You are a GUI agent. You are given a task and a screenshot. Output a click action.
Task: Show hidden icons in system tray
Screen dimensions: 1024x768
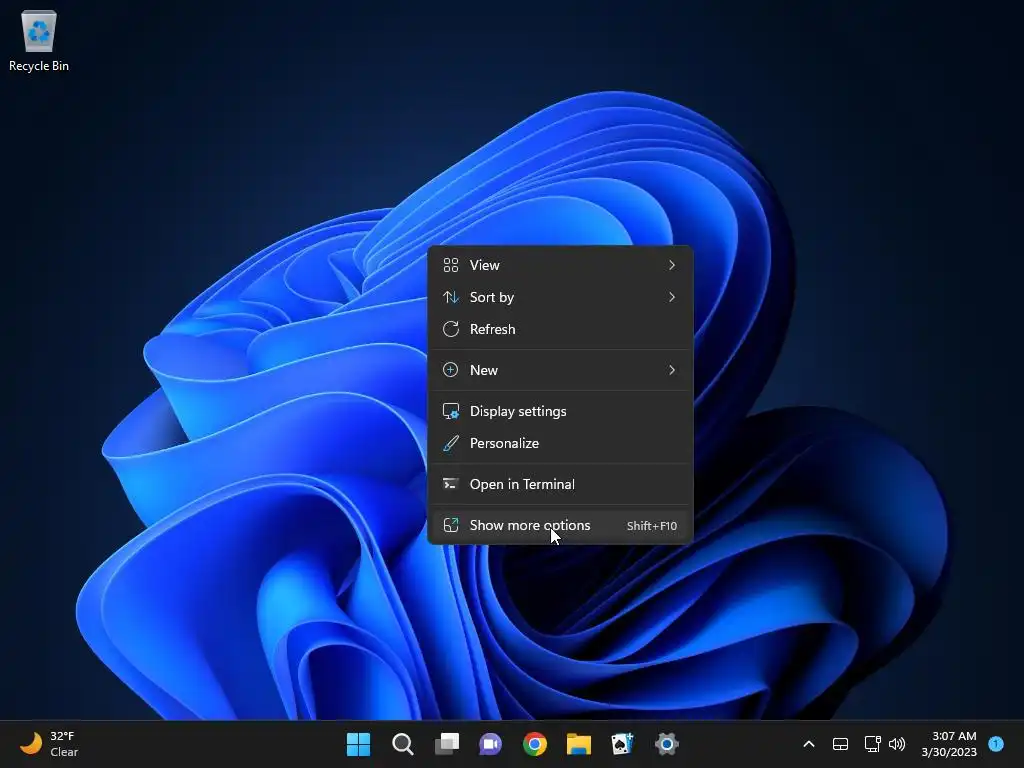pyautogui.click(x=808, y=744)
